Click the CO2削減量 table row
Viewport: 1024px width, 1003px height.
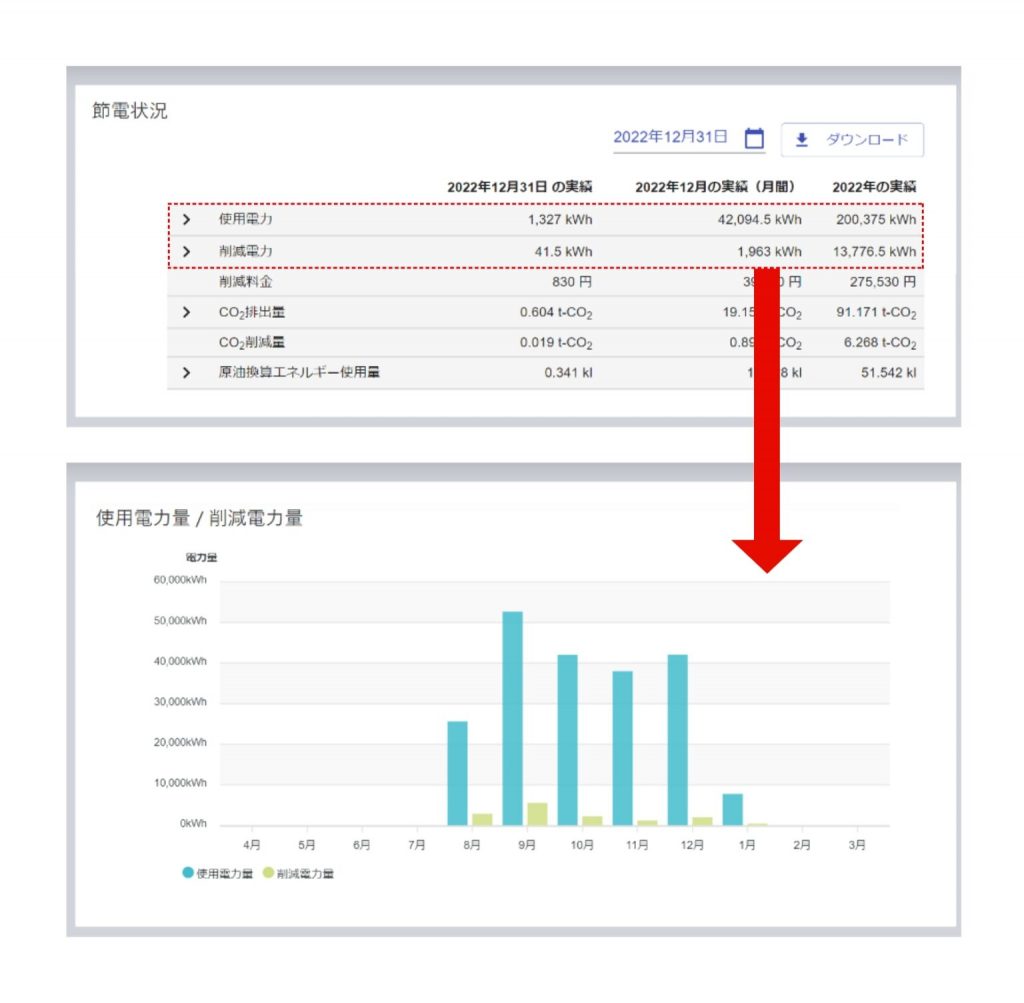545,342
